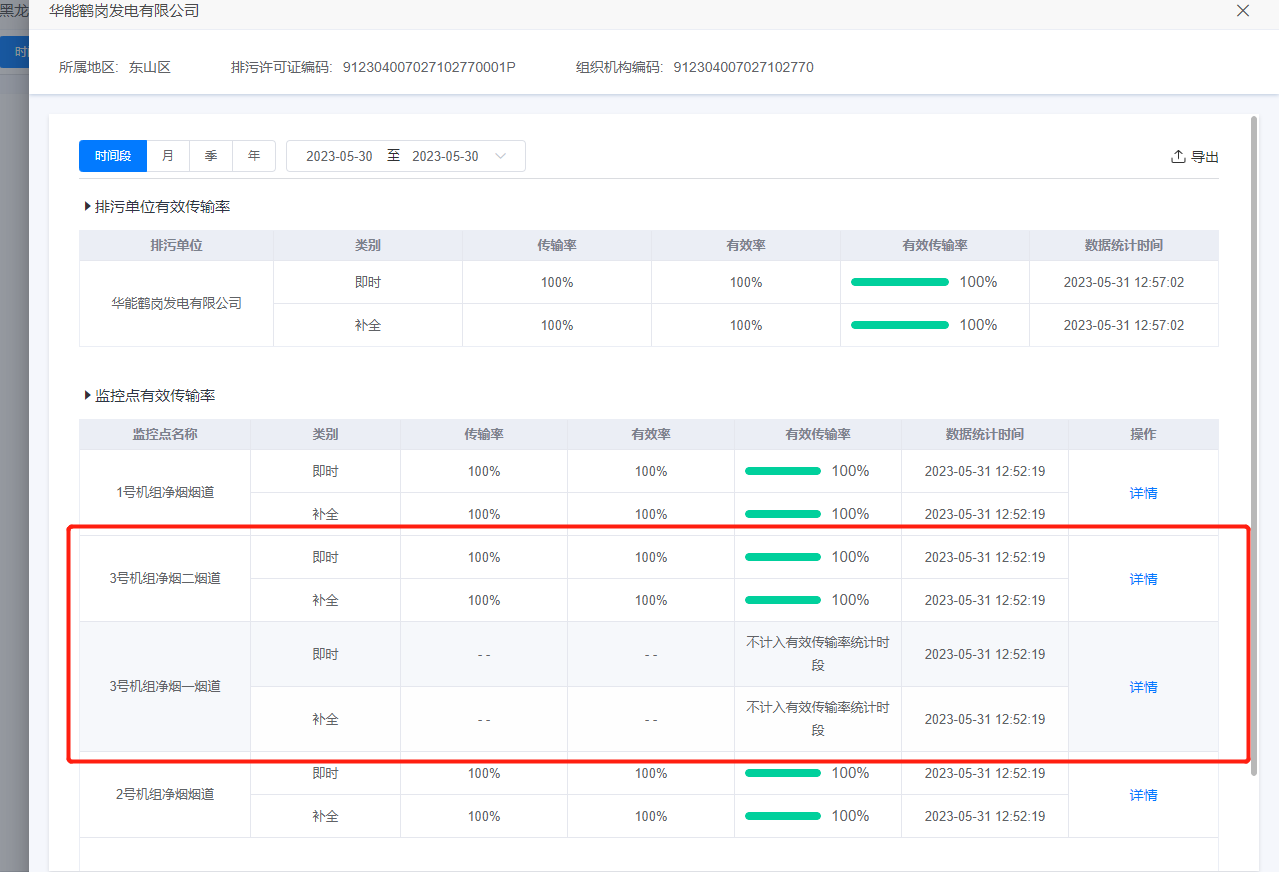
Task: Click 即时 progress bar of 3号机组净烟二烟道
Action: 783,557
